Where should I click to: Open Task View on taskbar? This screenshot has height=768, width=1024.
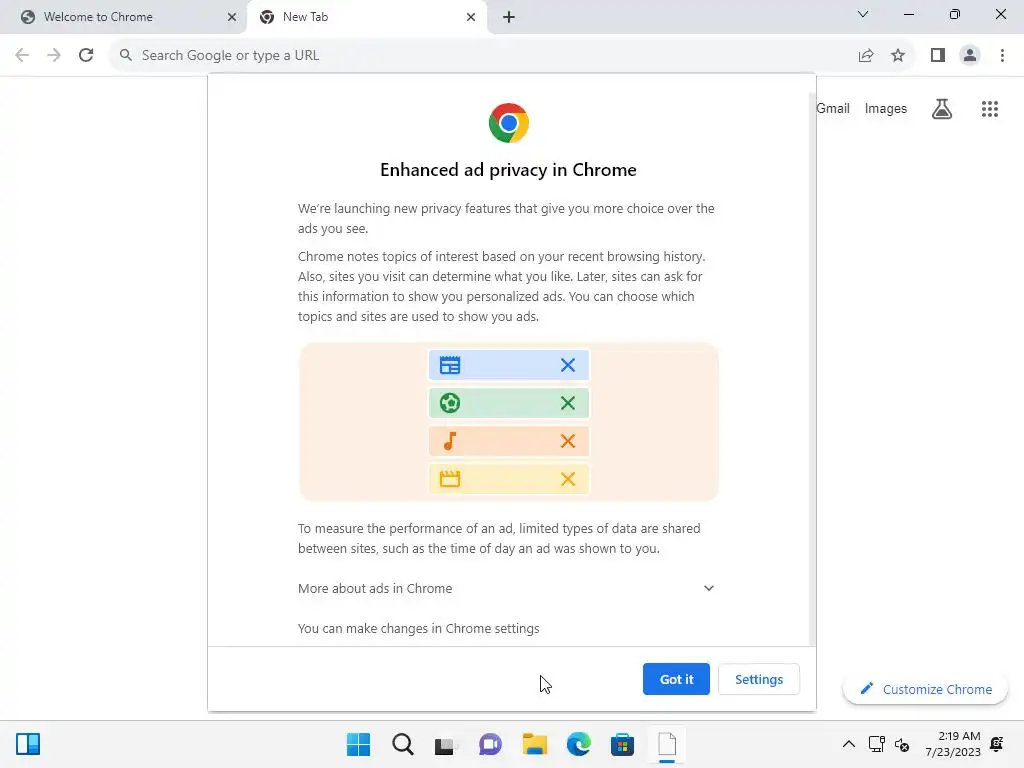coord(446,744)
